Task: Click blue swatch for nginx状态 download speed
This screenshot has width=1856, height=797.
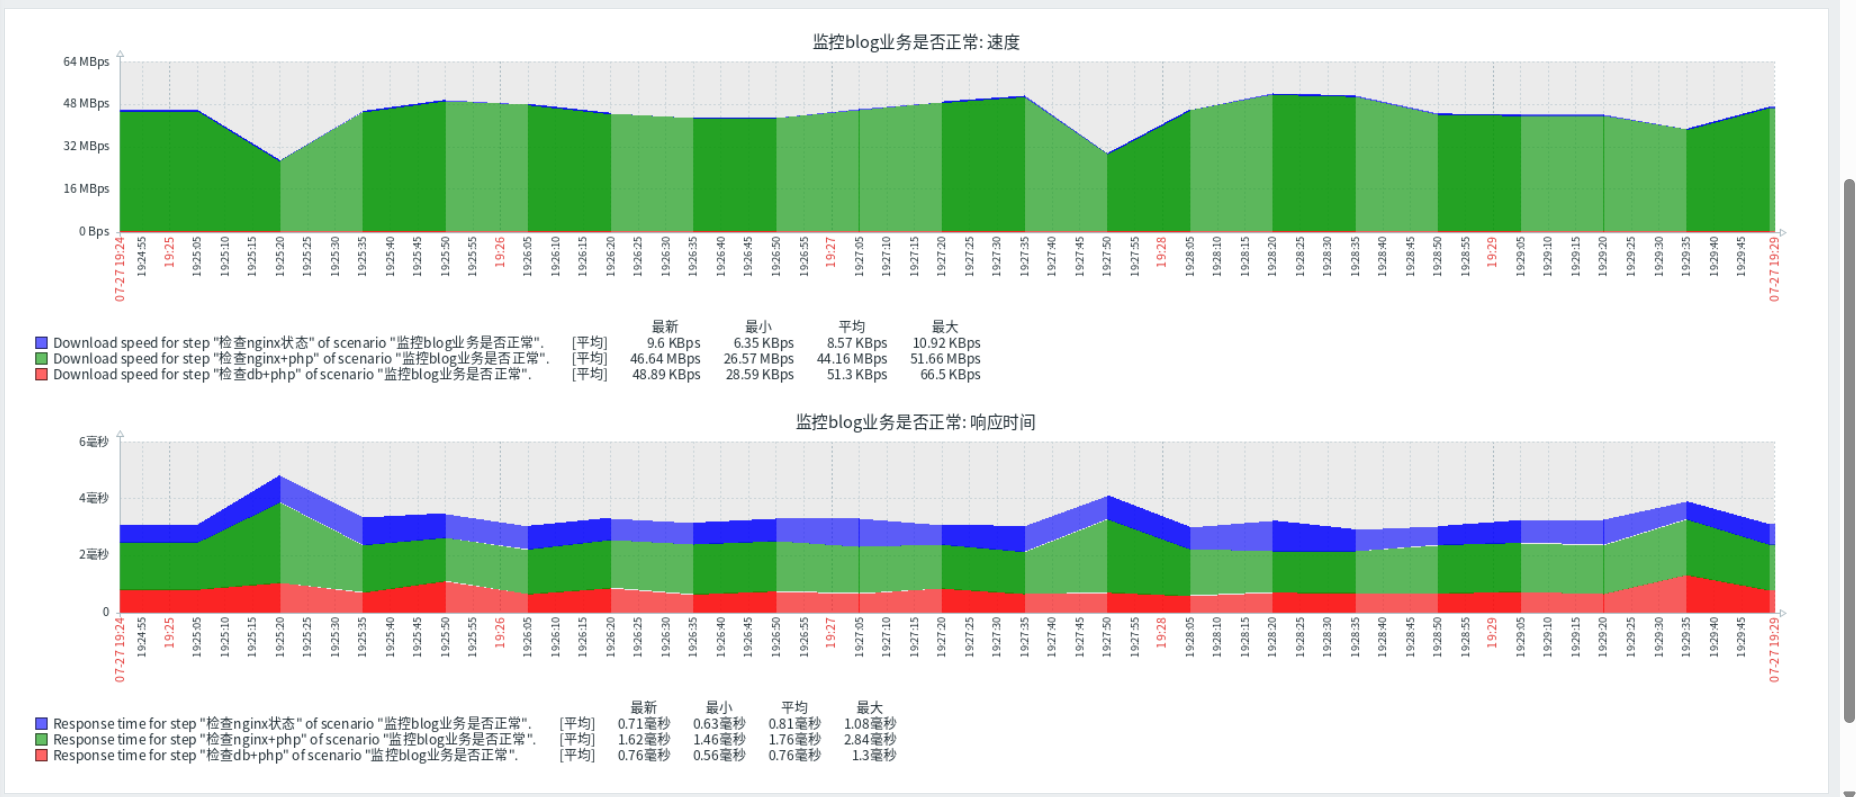Action: (x=41, y=343)
